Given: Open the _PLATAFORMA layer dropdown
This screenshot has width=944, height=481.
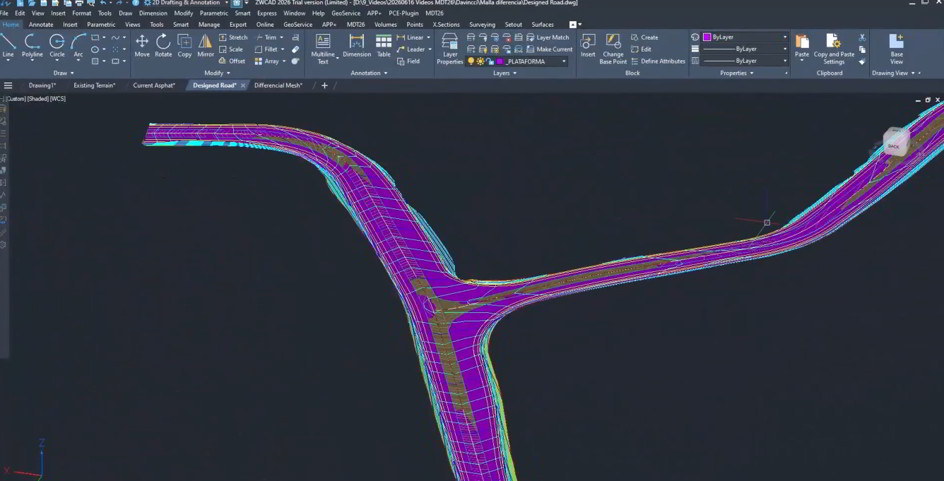Looking at the screenshot, I should point(564,61).
